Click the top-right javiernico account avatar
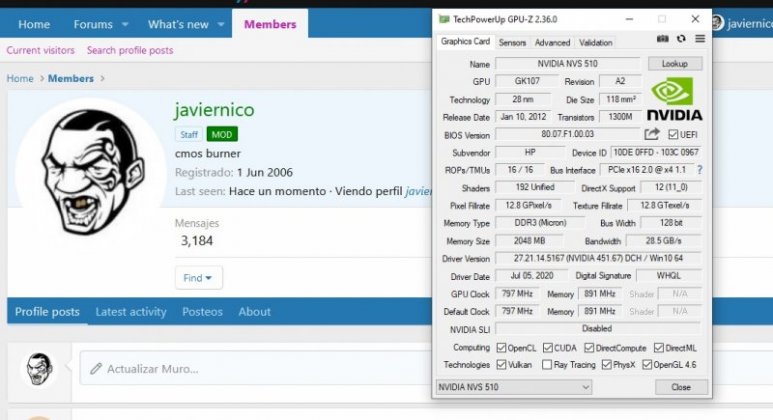Image resolution: width=773 pixels, height=420 pixels. pos(717,23)
